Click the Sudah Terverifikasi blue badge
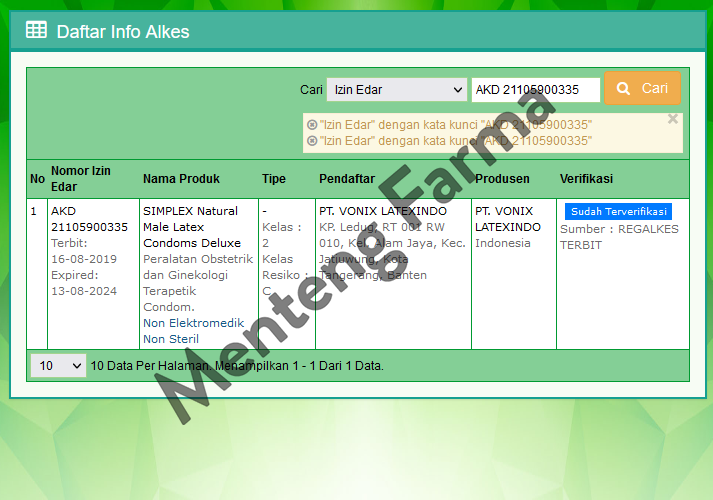Viewport: 713px width, 500px height. click(618, 212)
